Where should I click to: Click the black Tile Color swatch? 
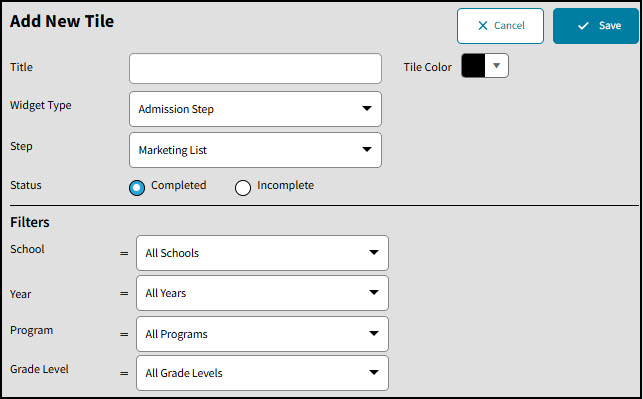[473, 66]
